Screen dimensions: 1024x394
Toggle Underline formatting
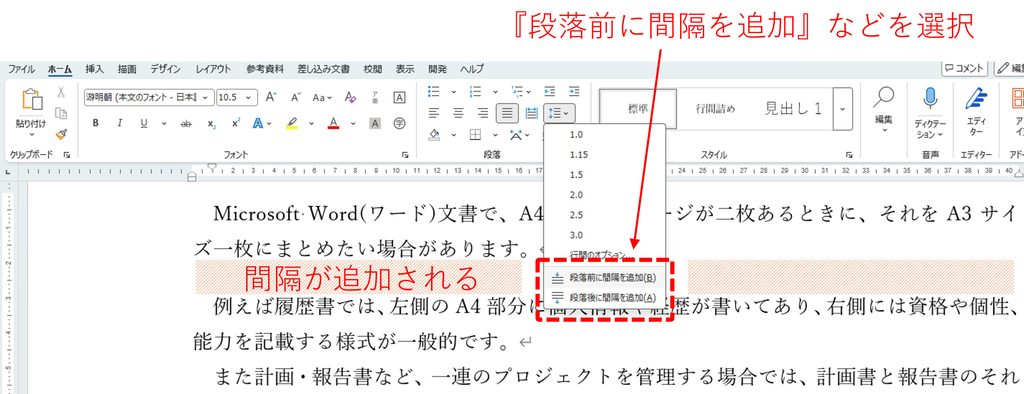coord(144,123)
